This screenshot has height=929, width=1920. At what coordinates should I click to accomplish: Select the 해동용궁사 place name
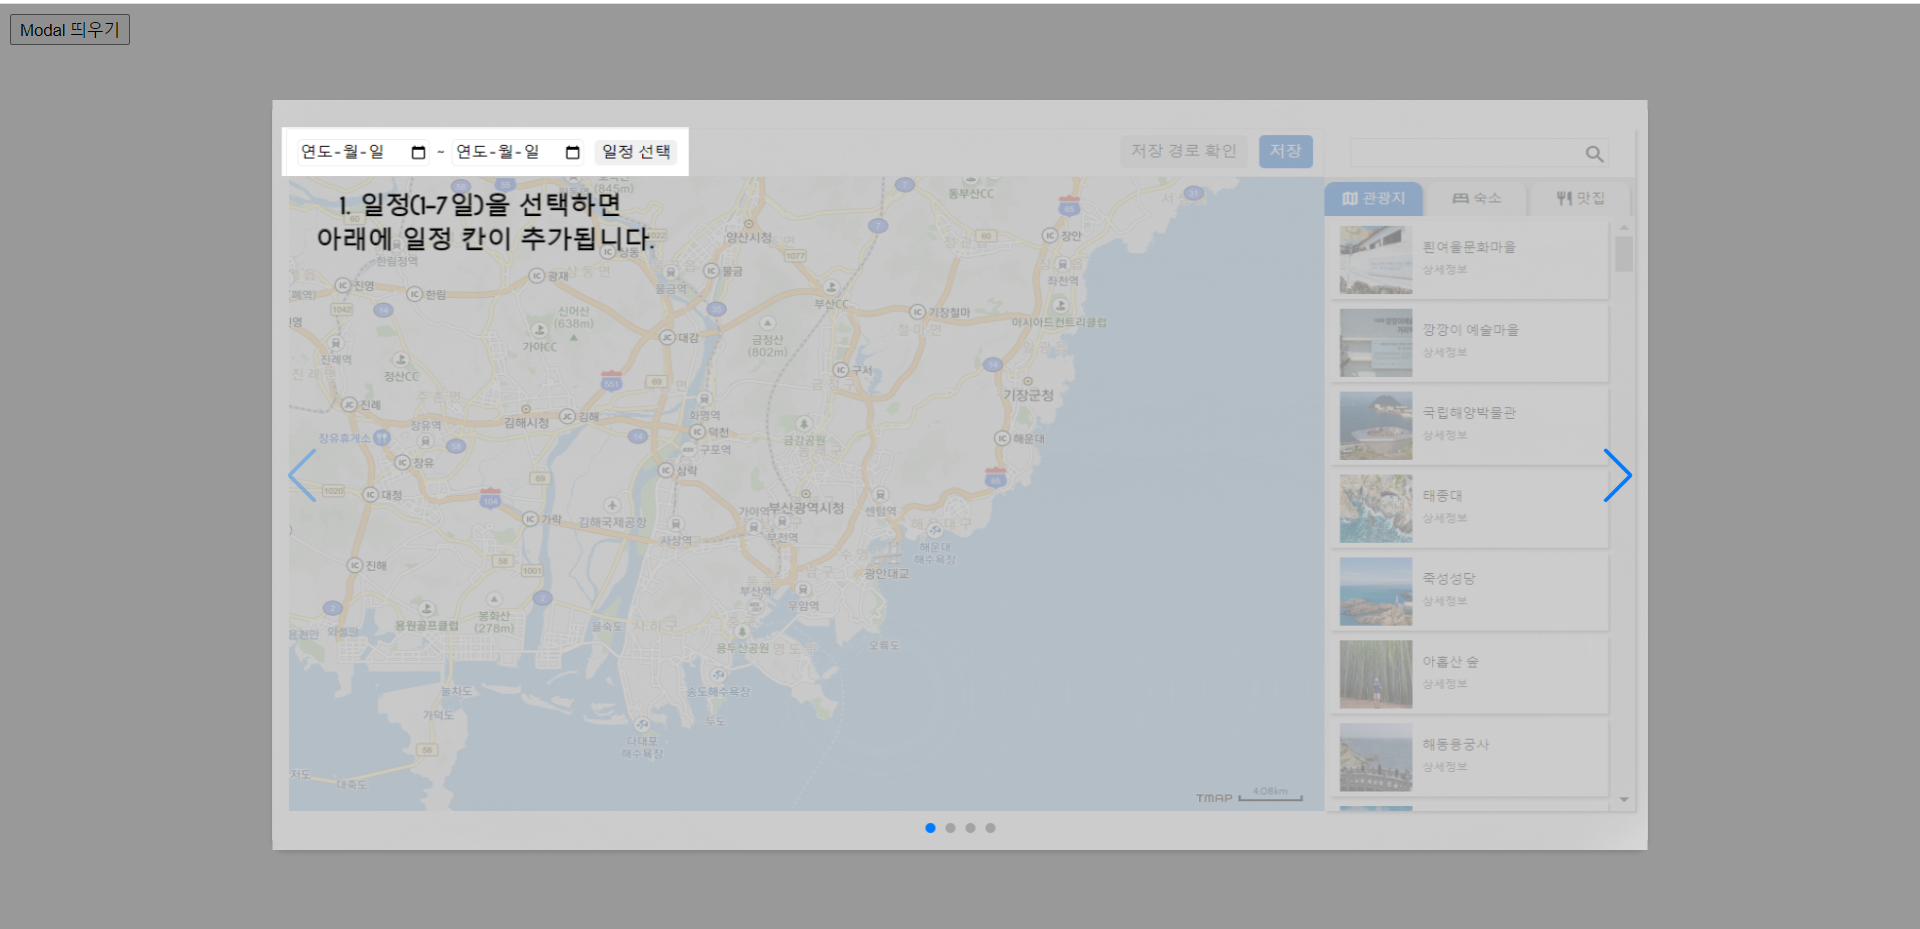(x=1456, y=745)
